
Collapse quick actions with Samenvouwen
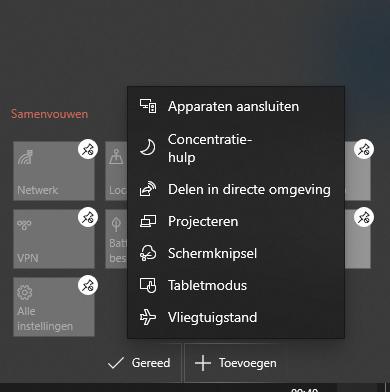tap(49, 114)
